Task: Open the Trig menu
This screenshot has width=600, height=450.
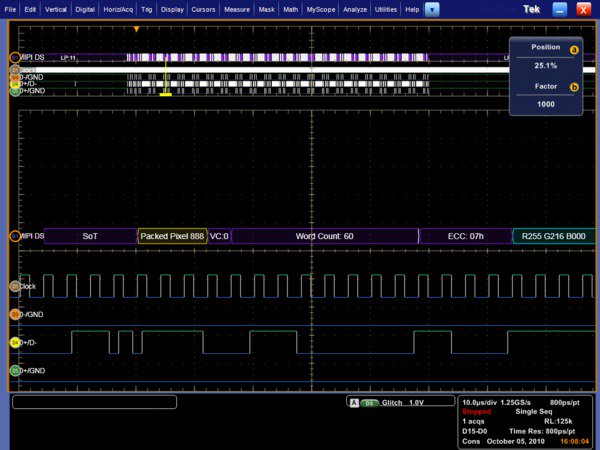Action: pos(147,9)
